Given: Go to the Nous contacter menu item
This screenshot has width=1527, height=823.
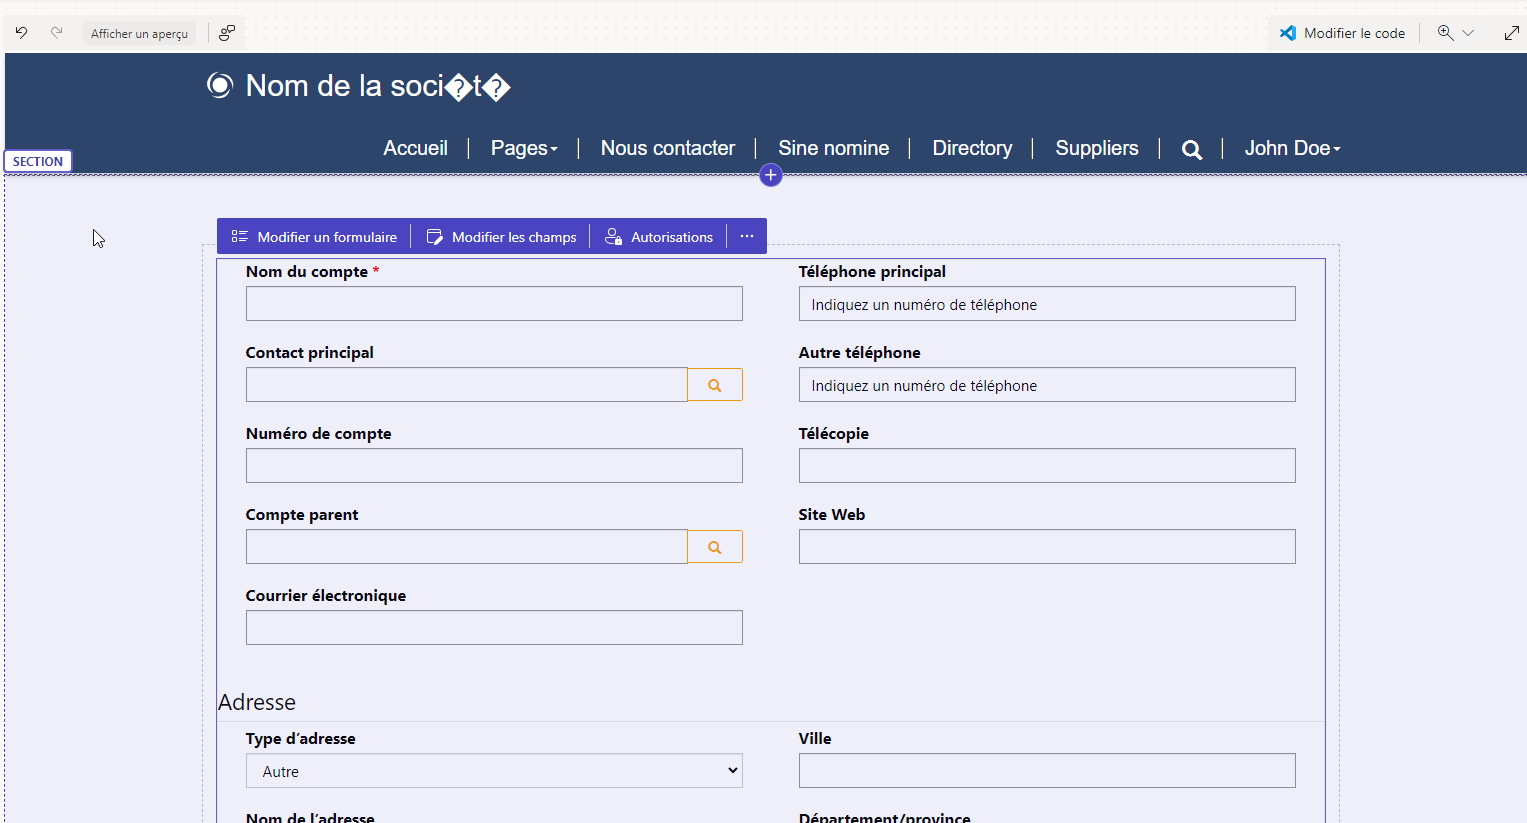Looking at the screenshot, I should [668, 148].
